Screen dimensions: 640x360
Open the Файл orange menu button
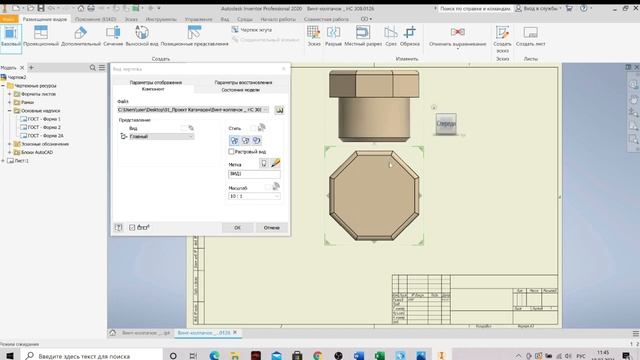[9, 19]
